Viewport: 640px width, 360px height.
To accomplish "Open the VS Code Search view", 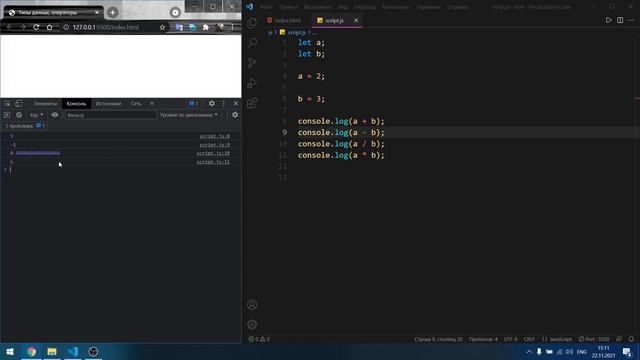I will click(252, 42).
